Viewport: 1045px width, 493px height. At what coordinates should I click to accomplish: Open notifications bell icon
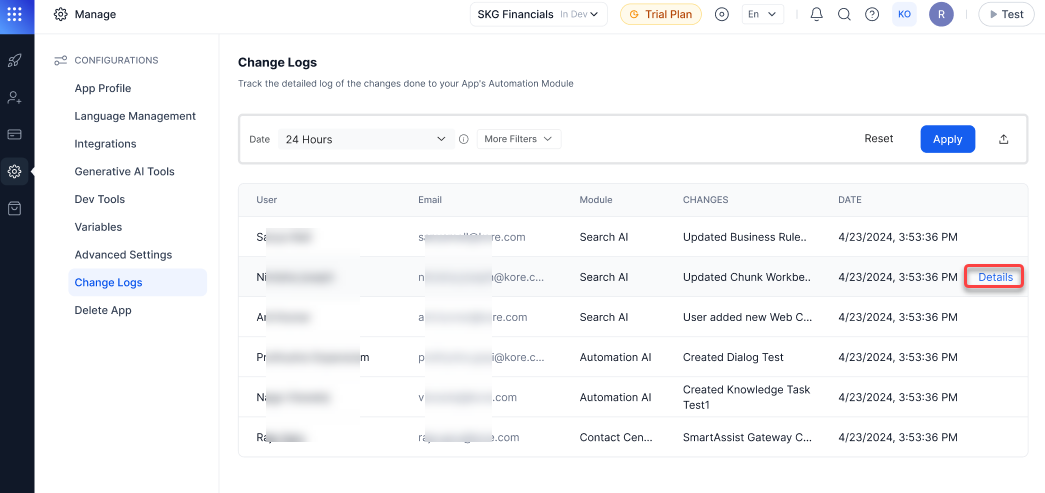816,15
